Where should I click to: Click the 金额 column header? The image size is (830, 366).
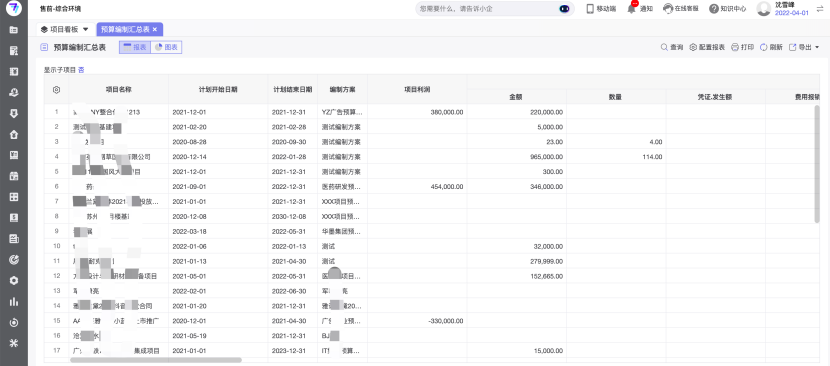point(517,97)
